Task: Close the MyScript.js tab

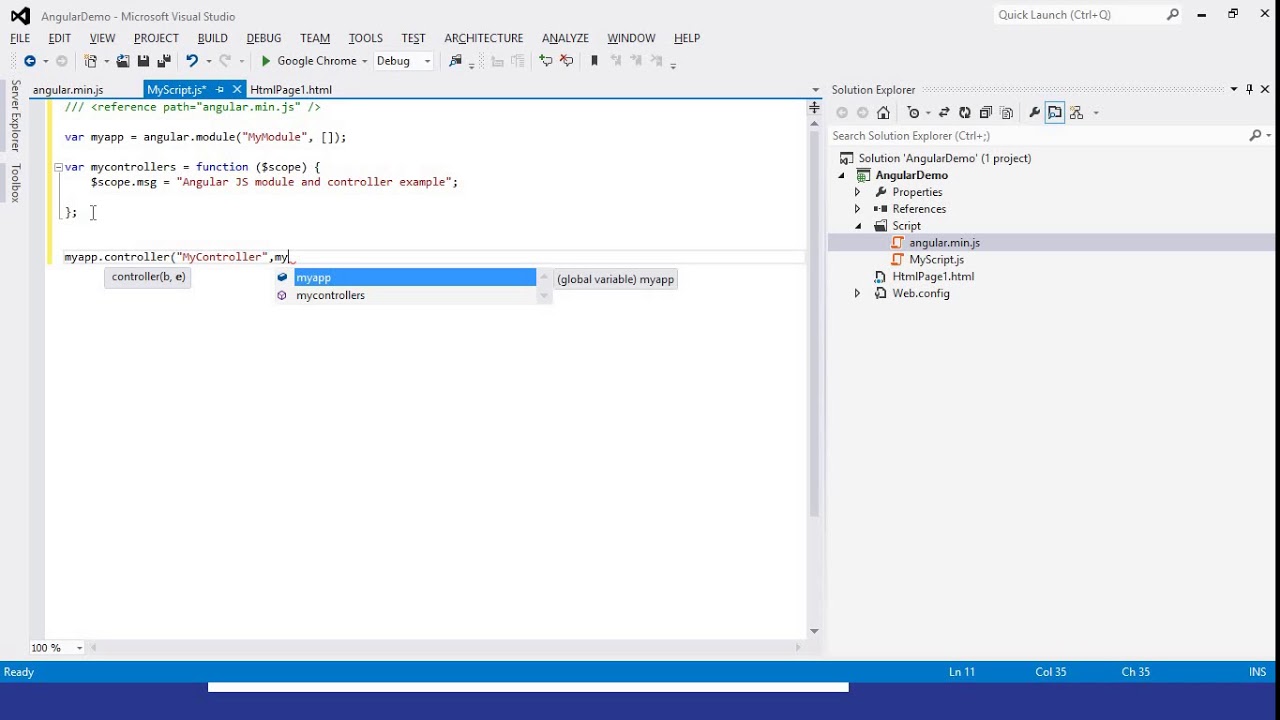Action: [x=237, y=90]
